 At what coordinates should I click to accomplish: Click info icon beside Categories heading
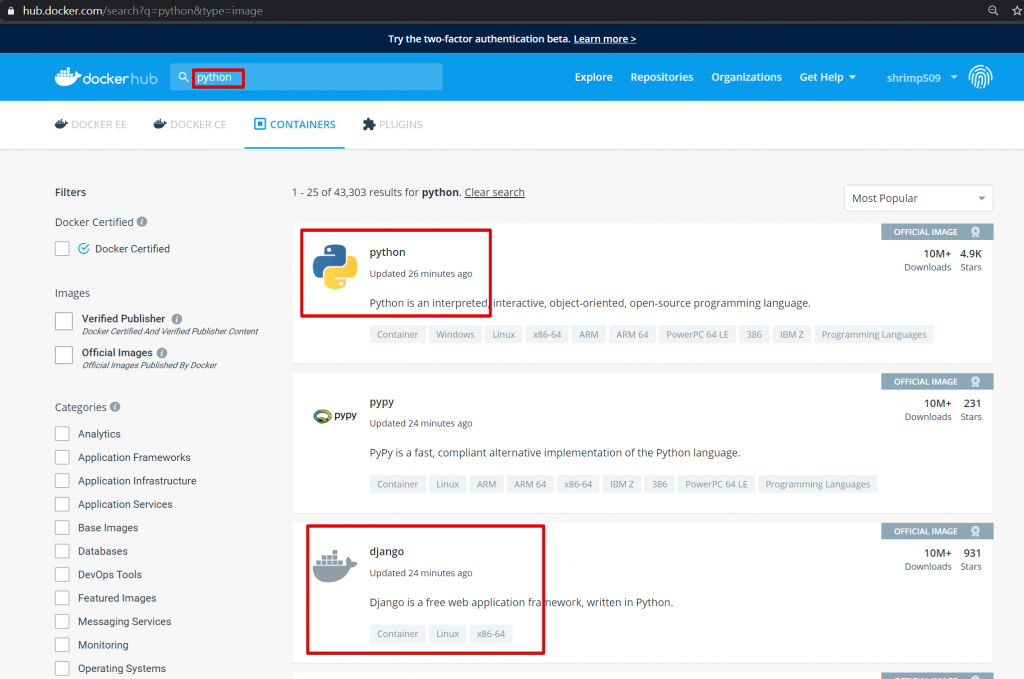116,407
